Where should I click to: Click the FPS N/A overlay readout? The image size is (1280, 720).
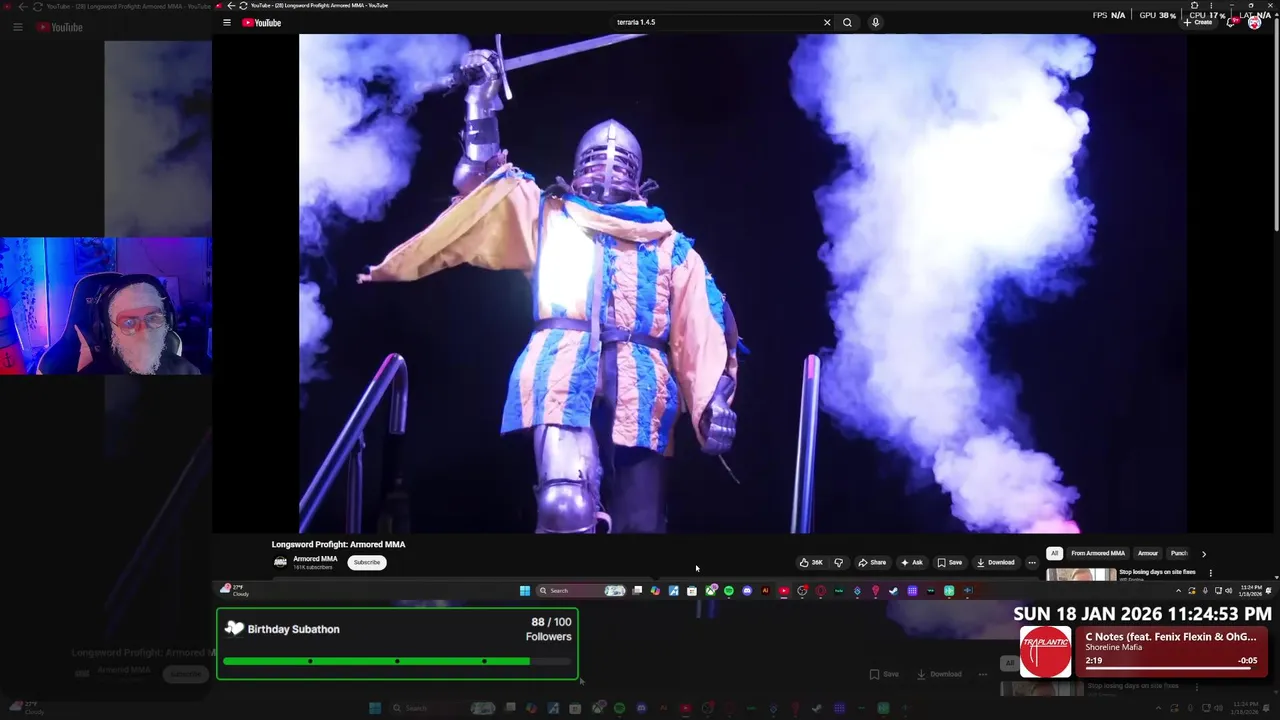(1109, 15)
